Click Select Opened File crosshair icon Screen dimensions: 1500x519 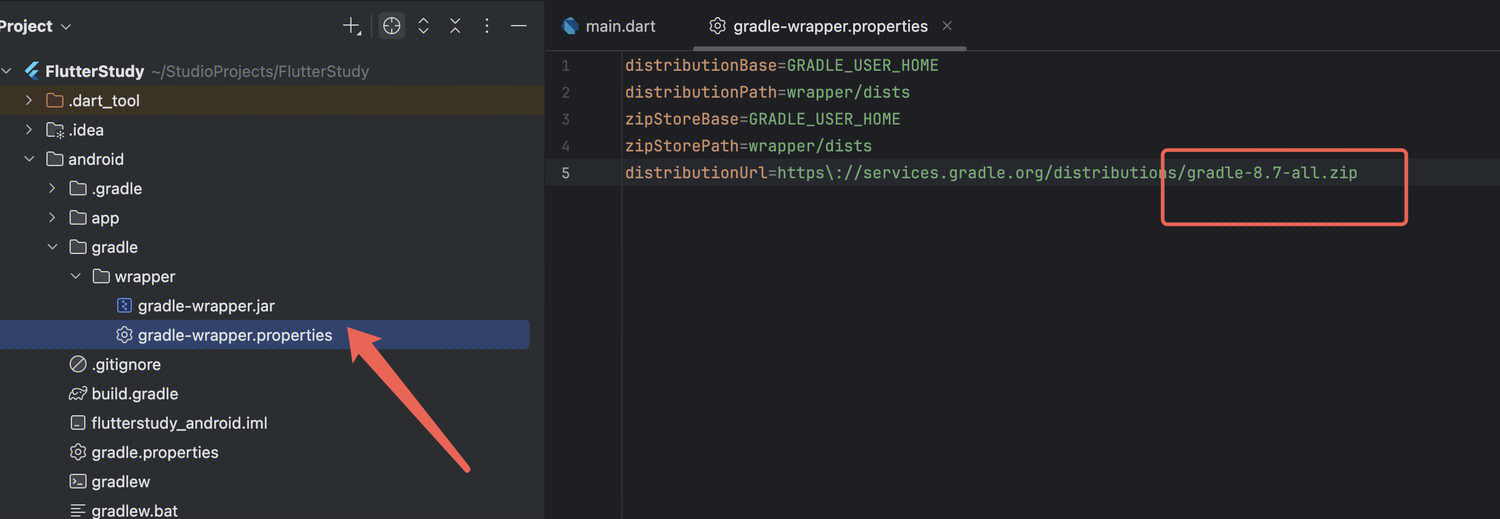(x=392, y=27)
